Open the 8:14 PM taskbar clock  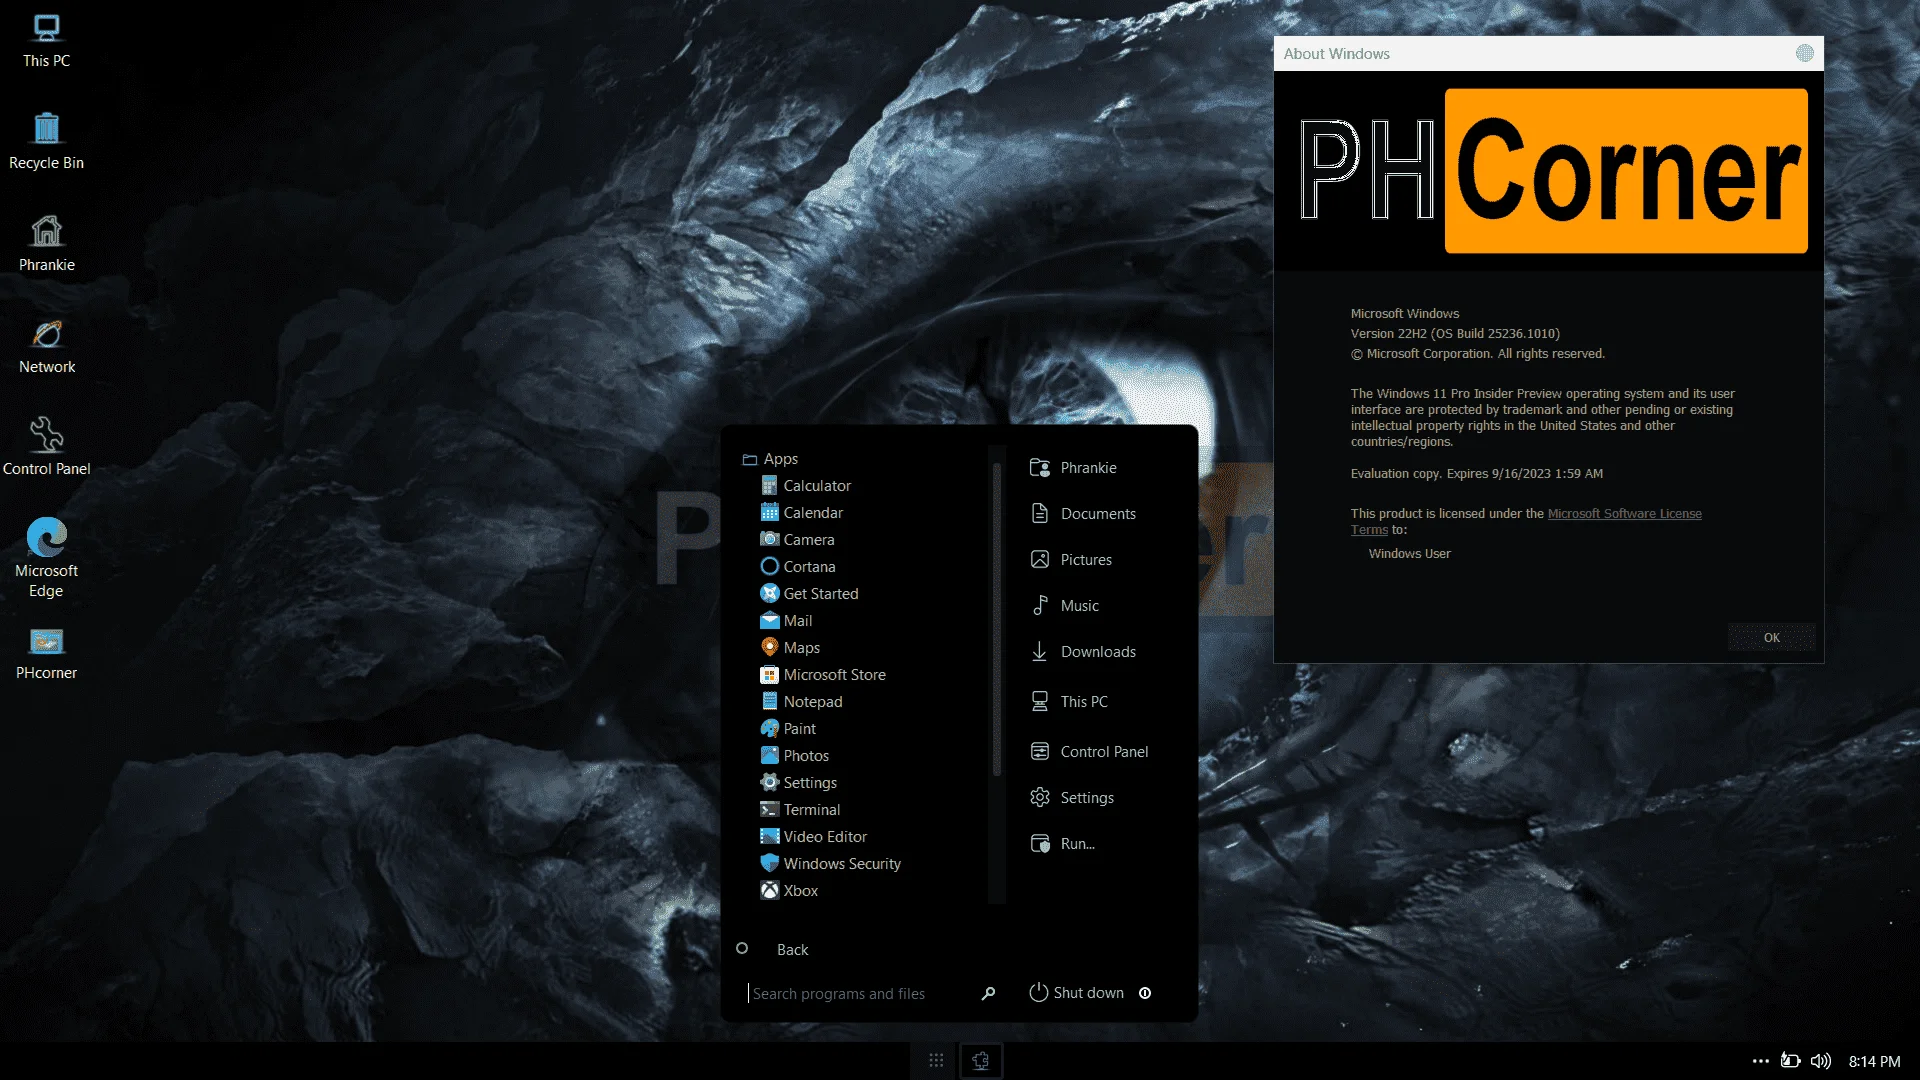1874,1061
